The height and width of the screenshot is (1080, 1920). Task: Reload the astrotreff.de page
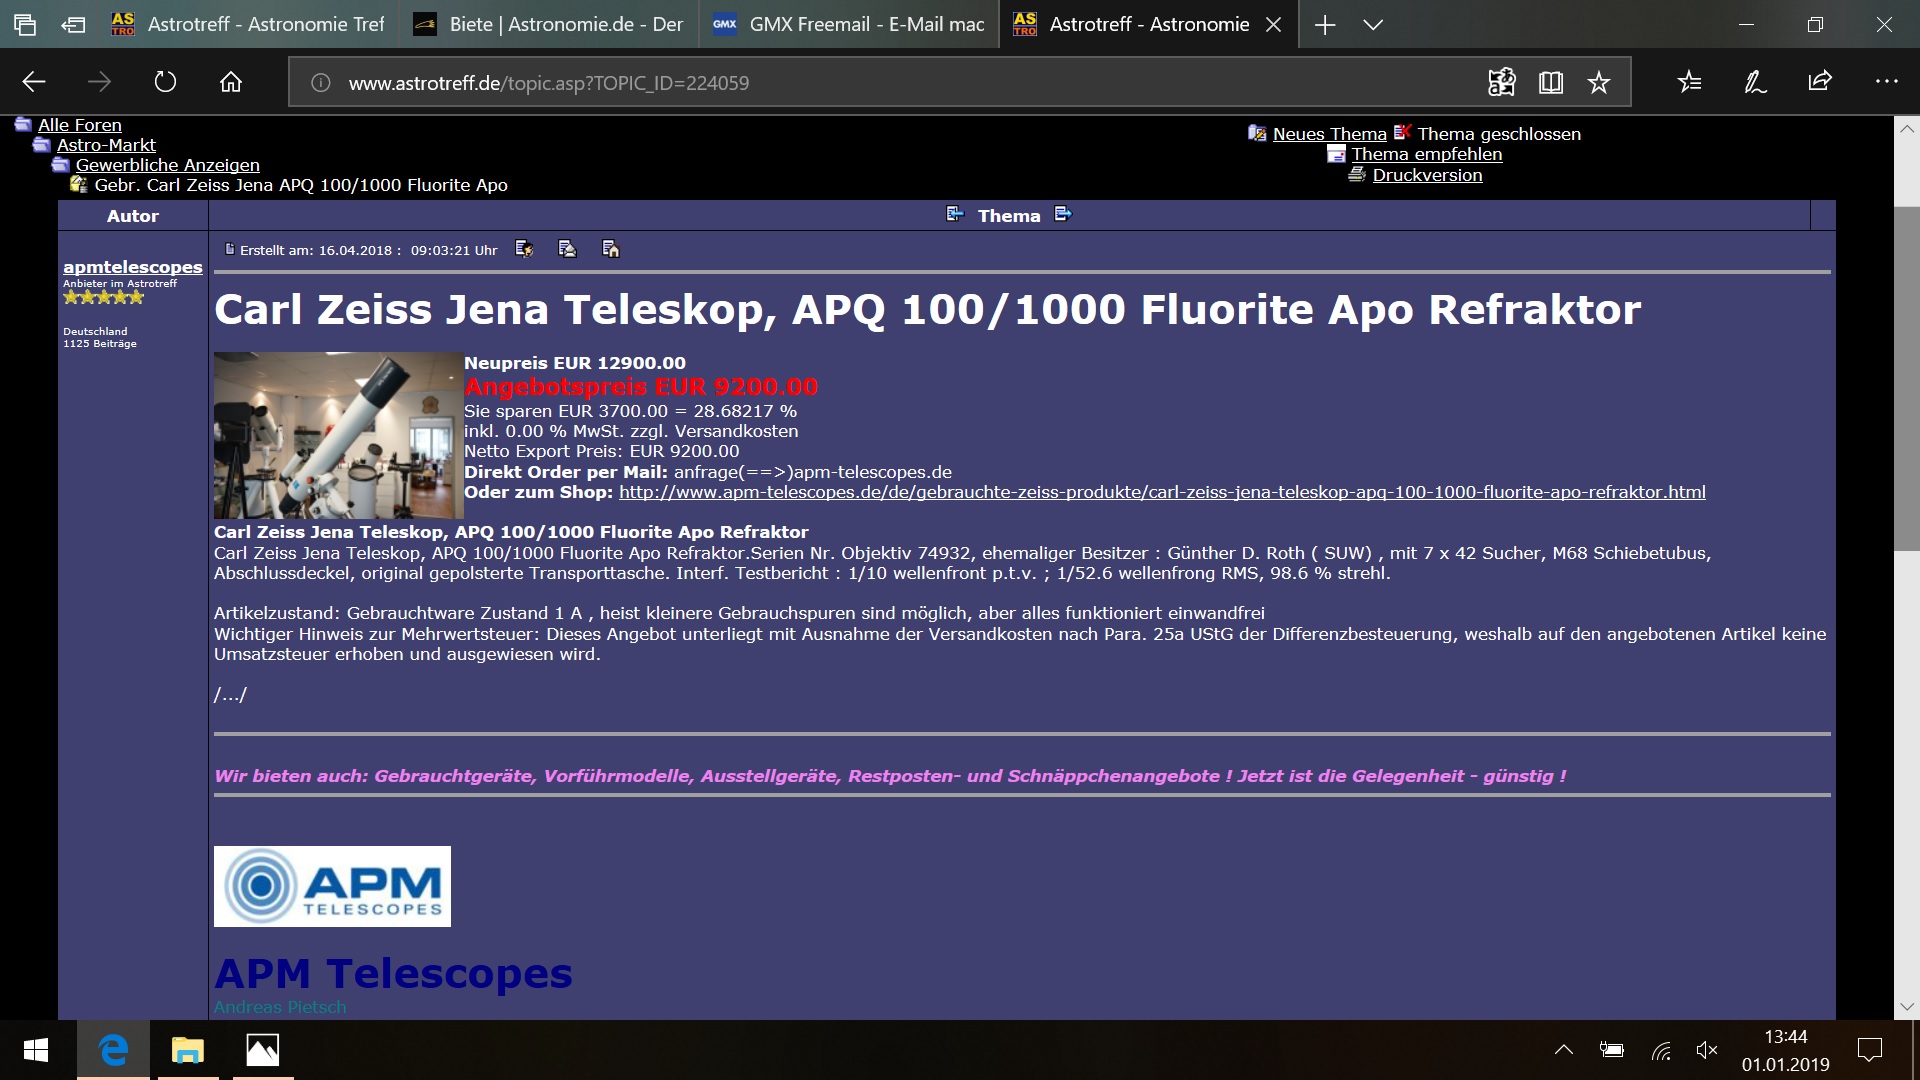165,82
